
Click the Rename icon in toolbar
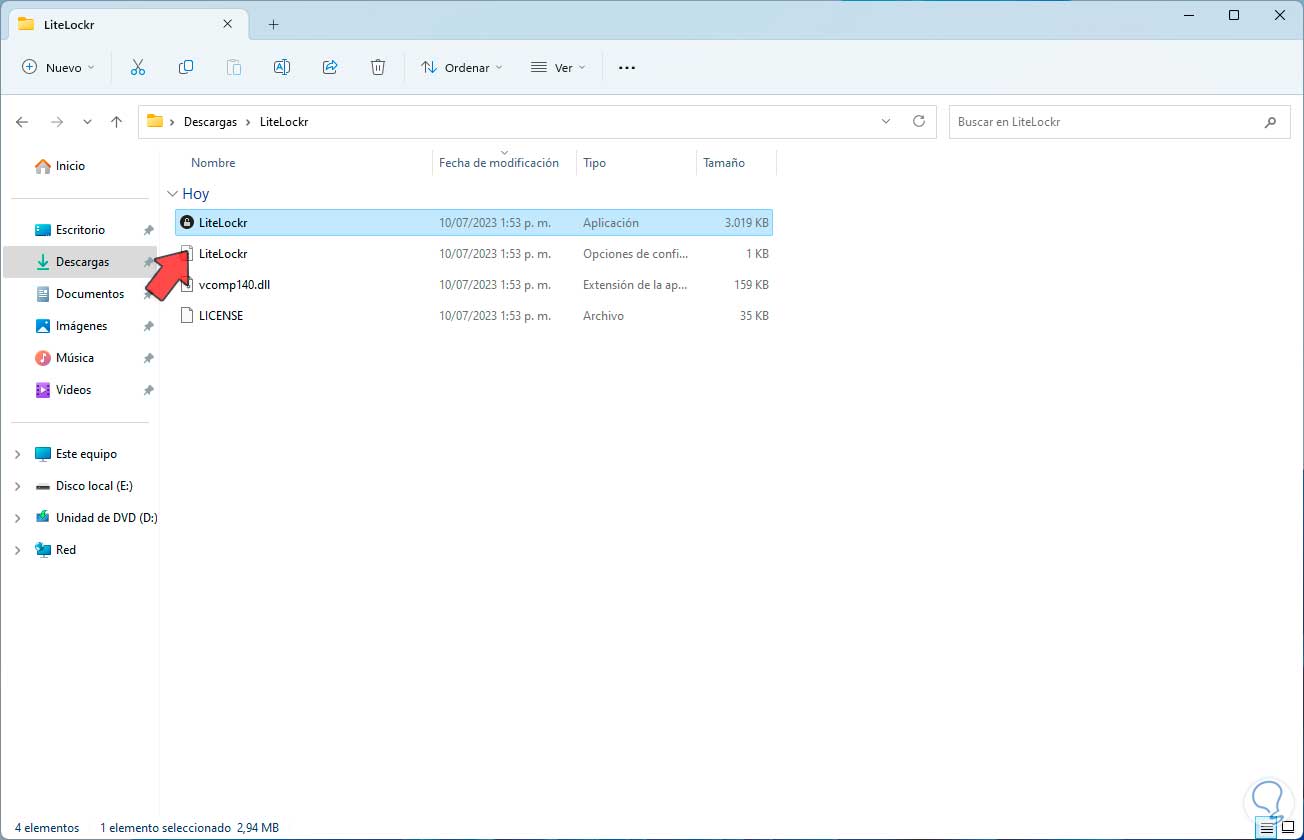(x=282, y=67)
